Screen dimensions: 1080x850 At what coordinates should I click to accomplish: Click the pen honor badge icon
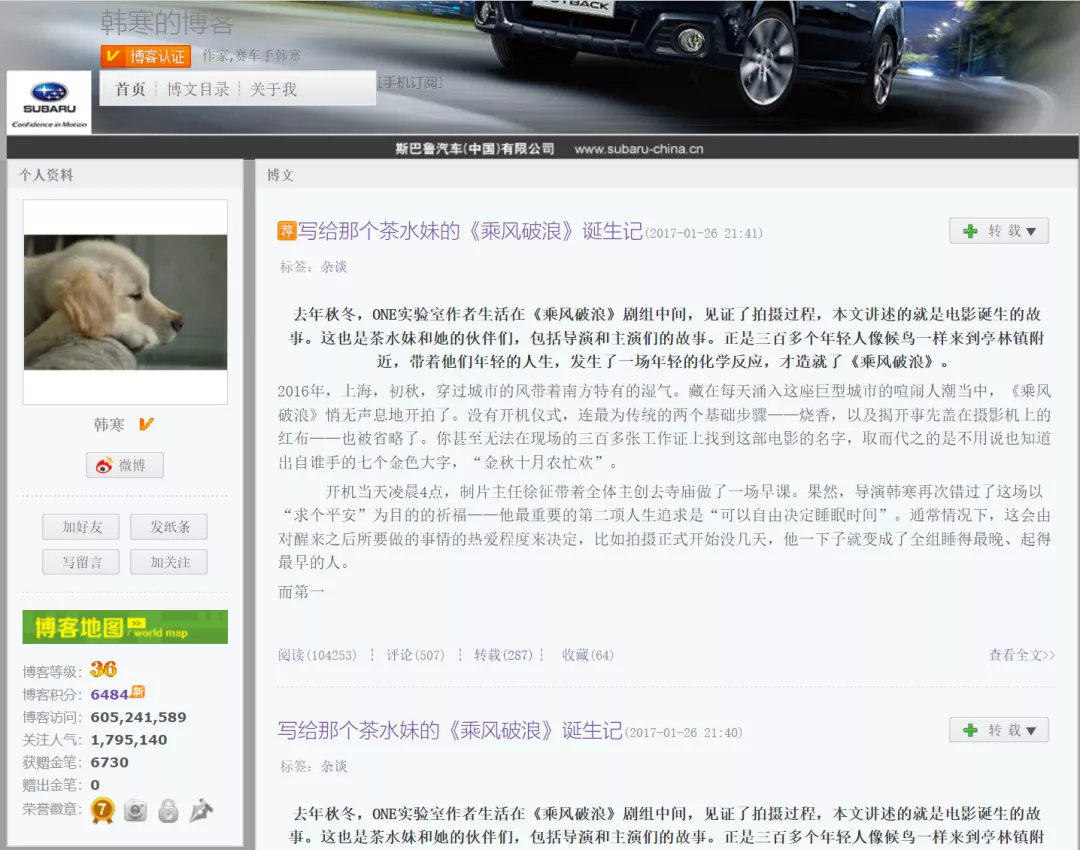coord(201,810)
